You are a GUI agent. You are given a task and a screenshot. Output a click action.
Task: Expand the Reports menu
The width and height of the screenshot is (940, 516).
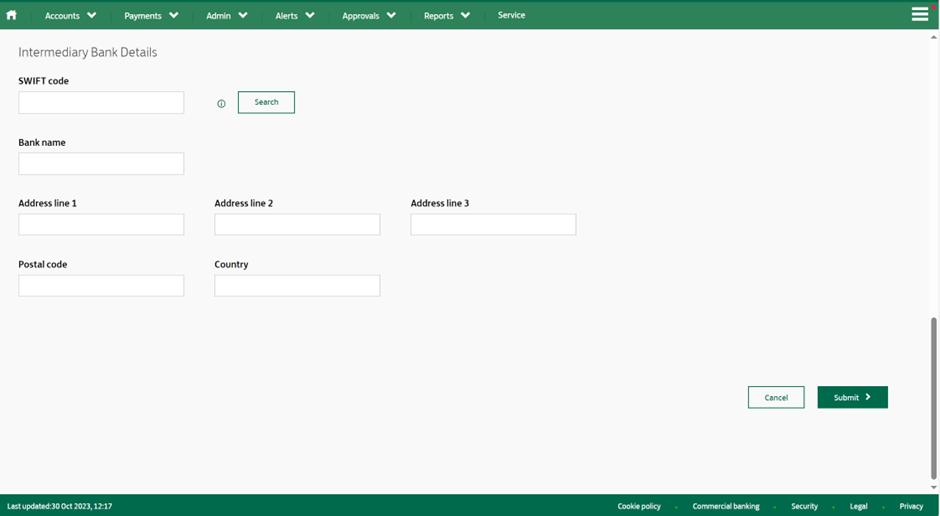pyautogui.click(x=446, y=16)
